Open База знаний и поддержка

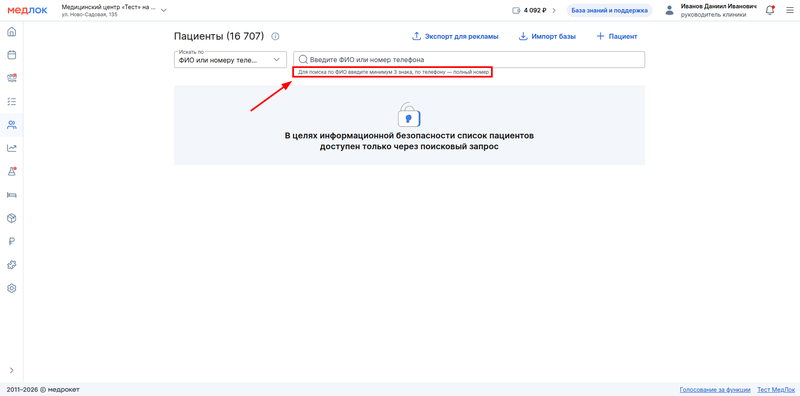coord(609,10)
